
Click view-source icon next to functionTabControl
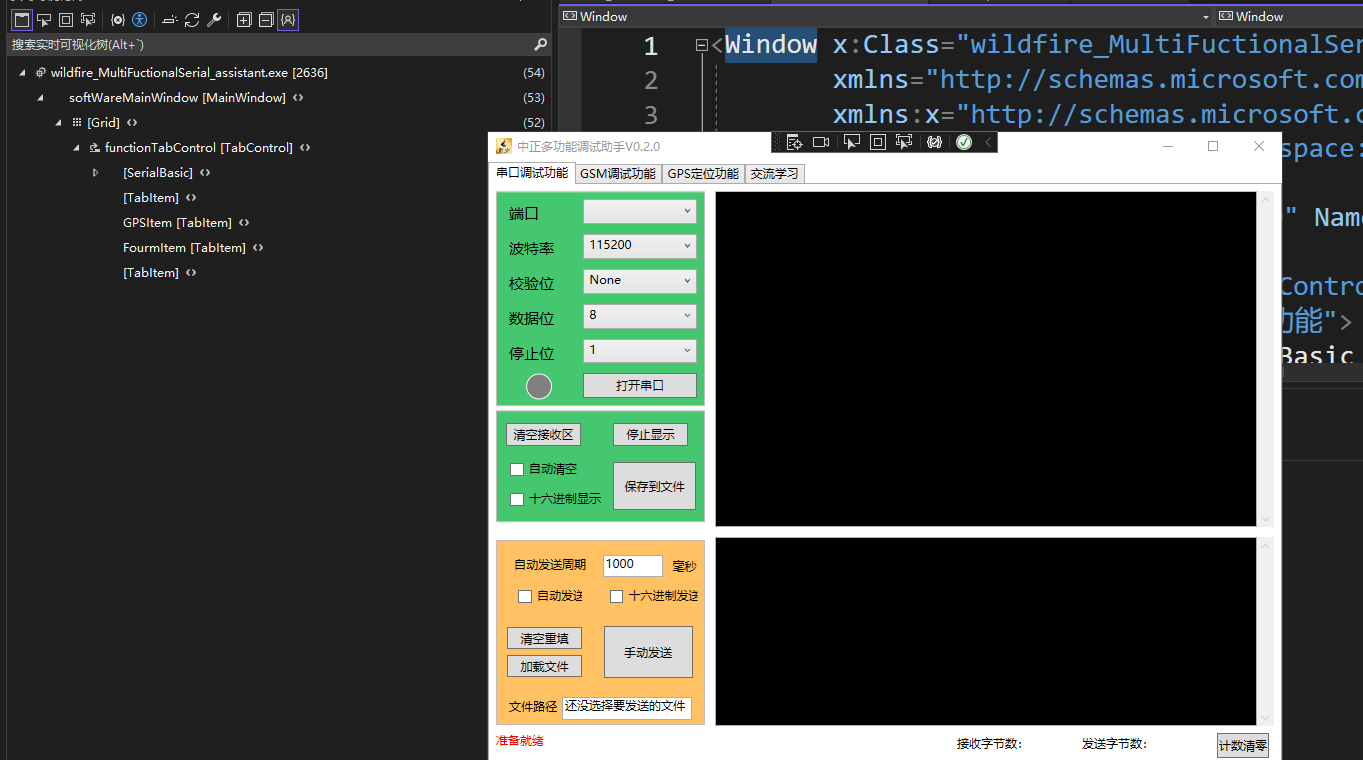tap(305, 148)
